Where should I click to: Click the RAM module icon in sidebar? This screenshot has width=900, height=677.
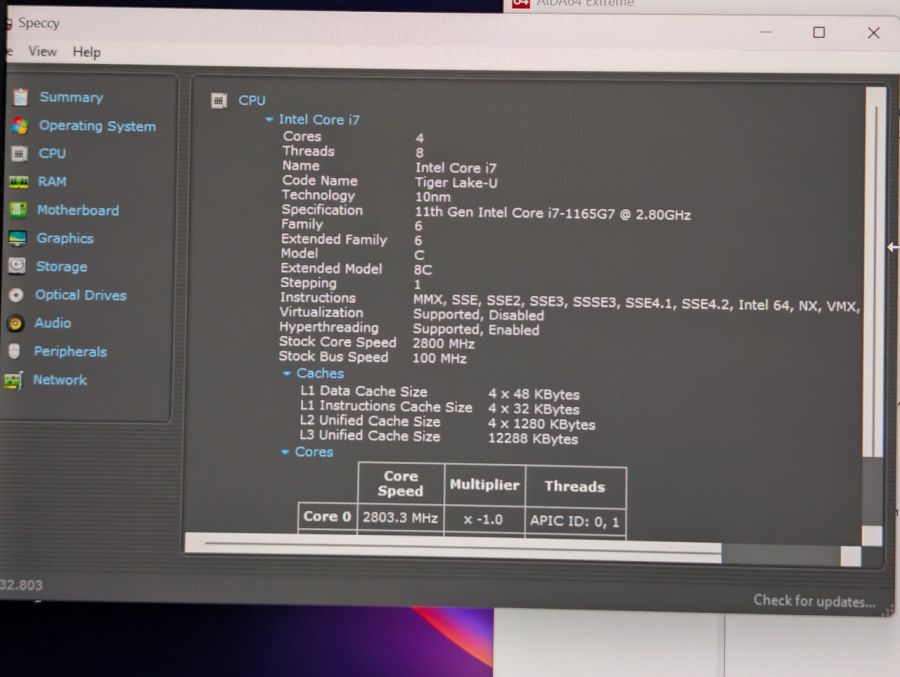tap(18, 182)
